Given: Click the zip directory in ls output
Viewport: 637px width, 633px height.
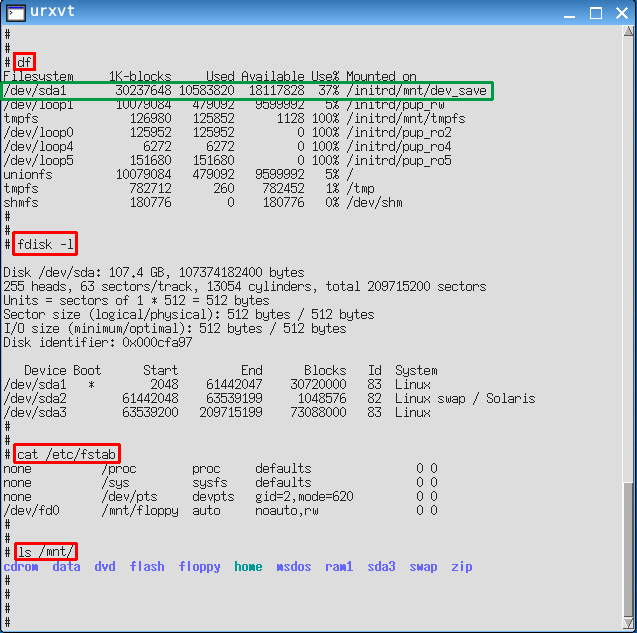Looking at the screenshot, I should (x=461, y=567).
